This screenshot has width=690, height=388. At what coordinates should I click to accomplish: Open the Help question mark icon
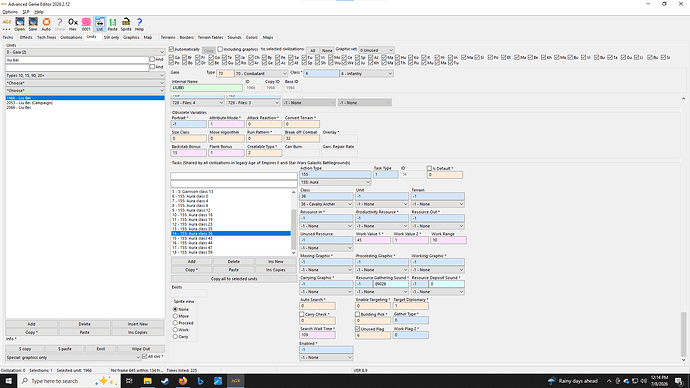(139, 24)
